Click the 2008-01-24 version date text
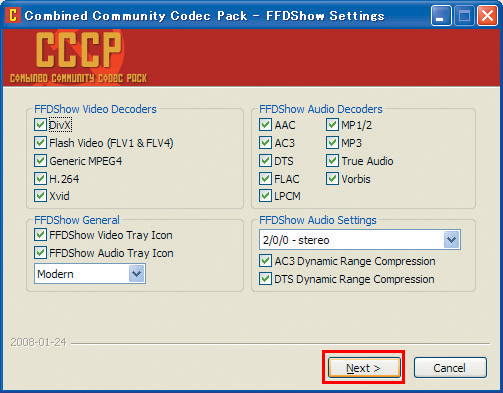 pos(39,342)
